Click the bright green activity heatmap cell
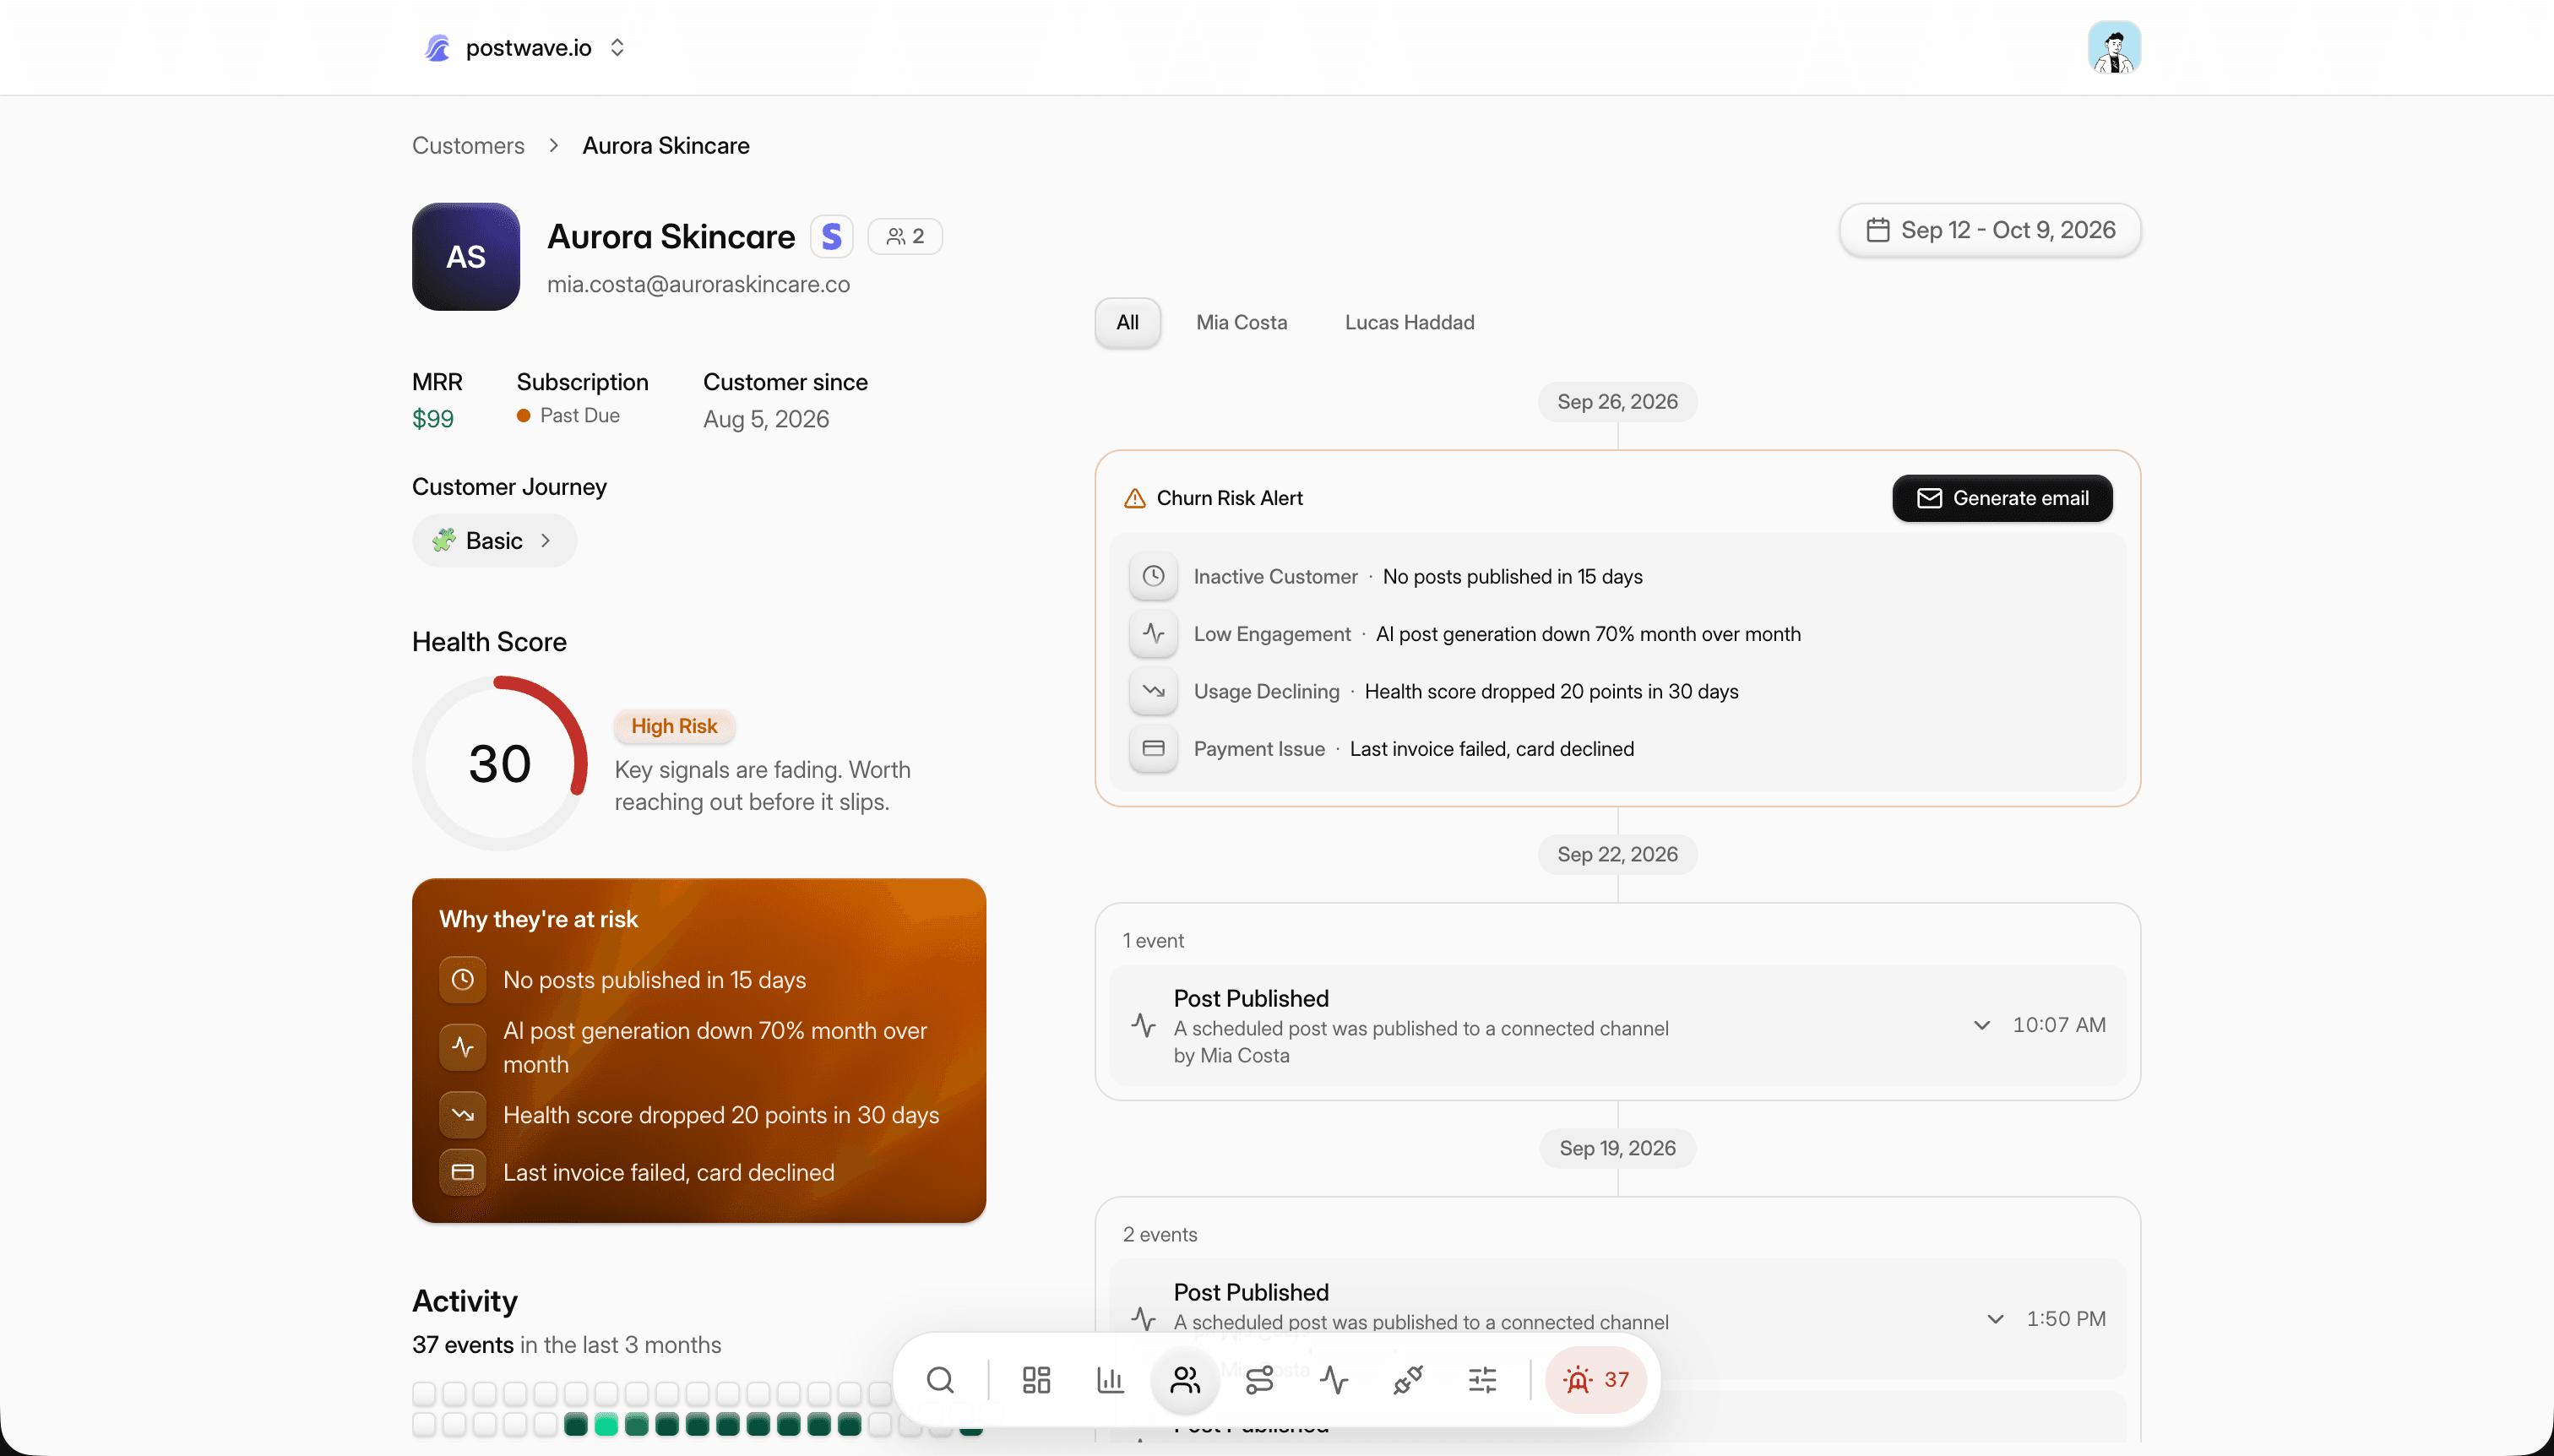This screenshot has height=1456, width=2554. (606, 1424)
